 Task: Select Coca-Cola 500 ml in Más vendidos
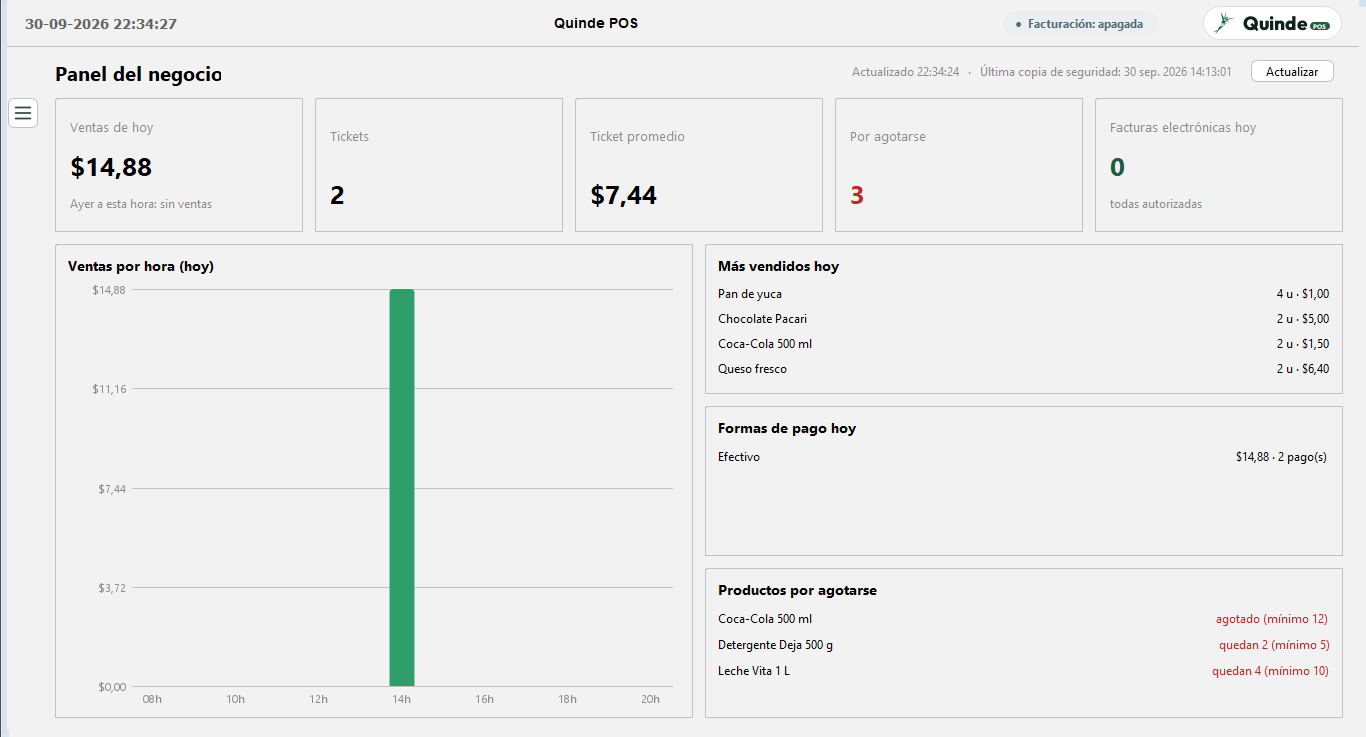tap(1024, 344)
